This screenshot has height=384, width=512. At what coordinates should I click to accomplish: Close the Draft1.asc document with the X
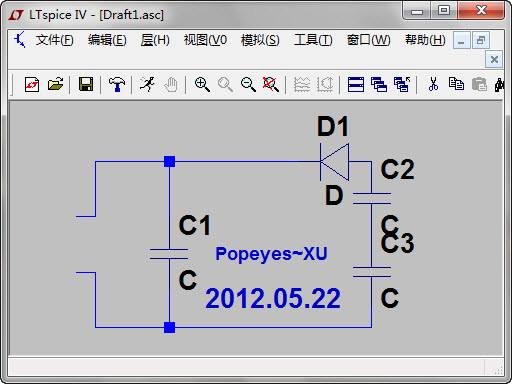click(494, 60)
